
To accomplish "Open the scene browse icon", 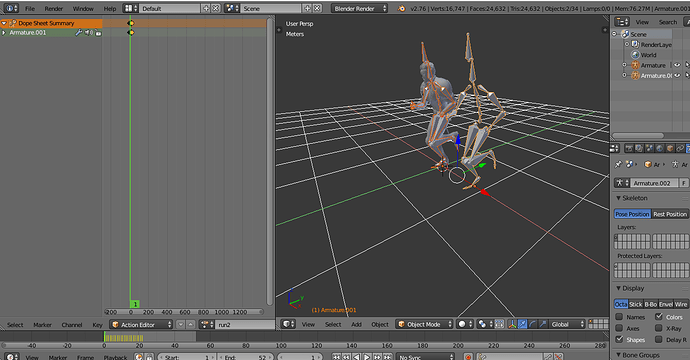I will point(231,8).
